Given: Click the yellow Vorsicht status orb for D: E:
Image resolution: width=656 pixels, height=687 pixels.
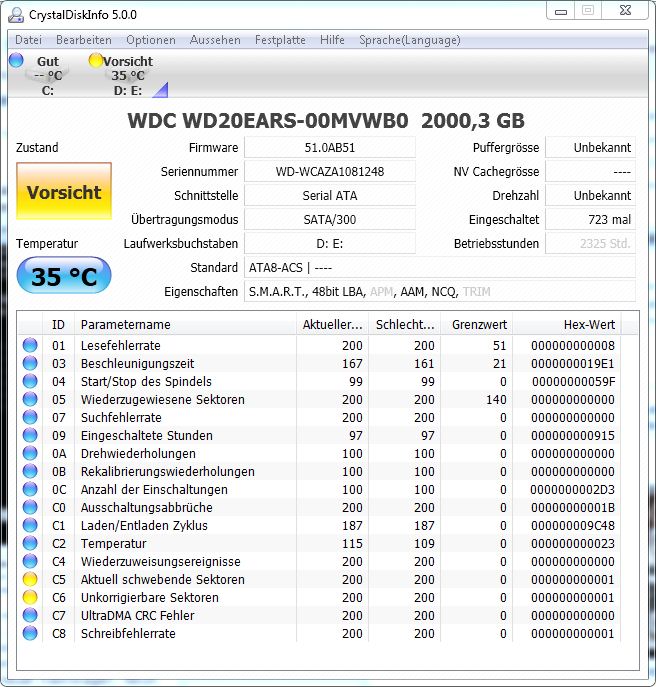Looking at the screenshot, I should click(x=95, y=60).
